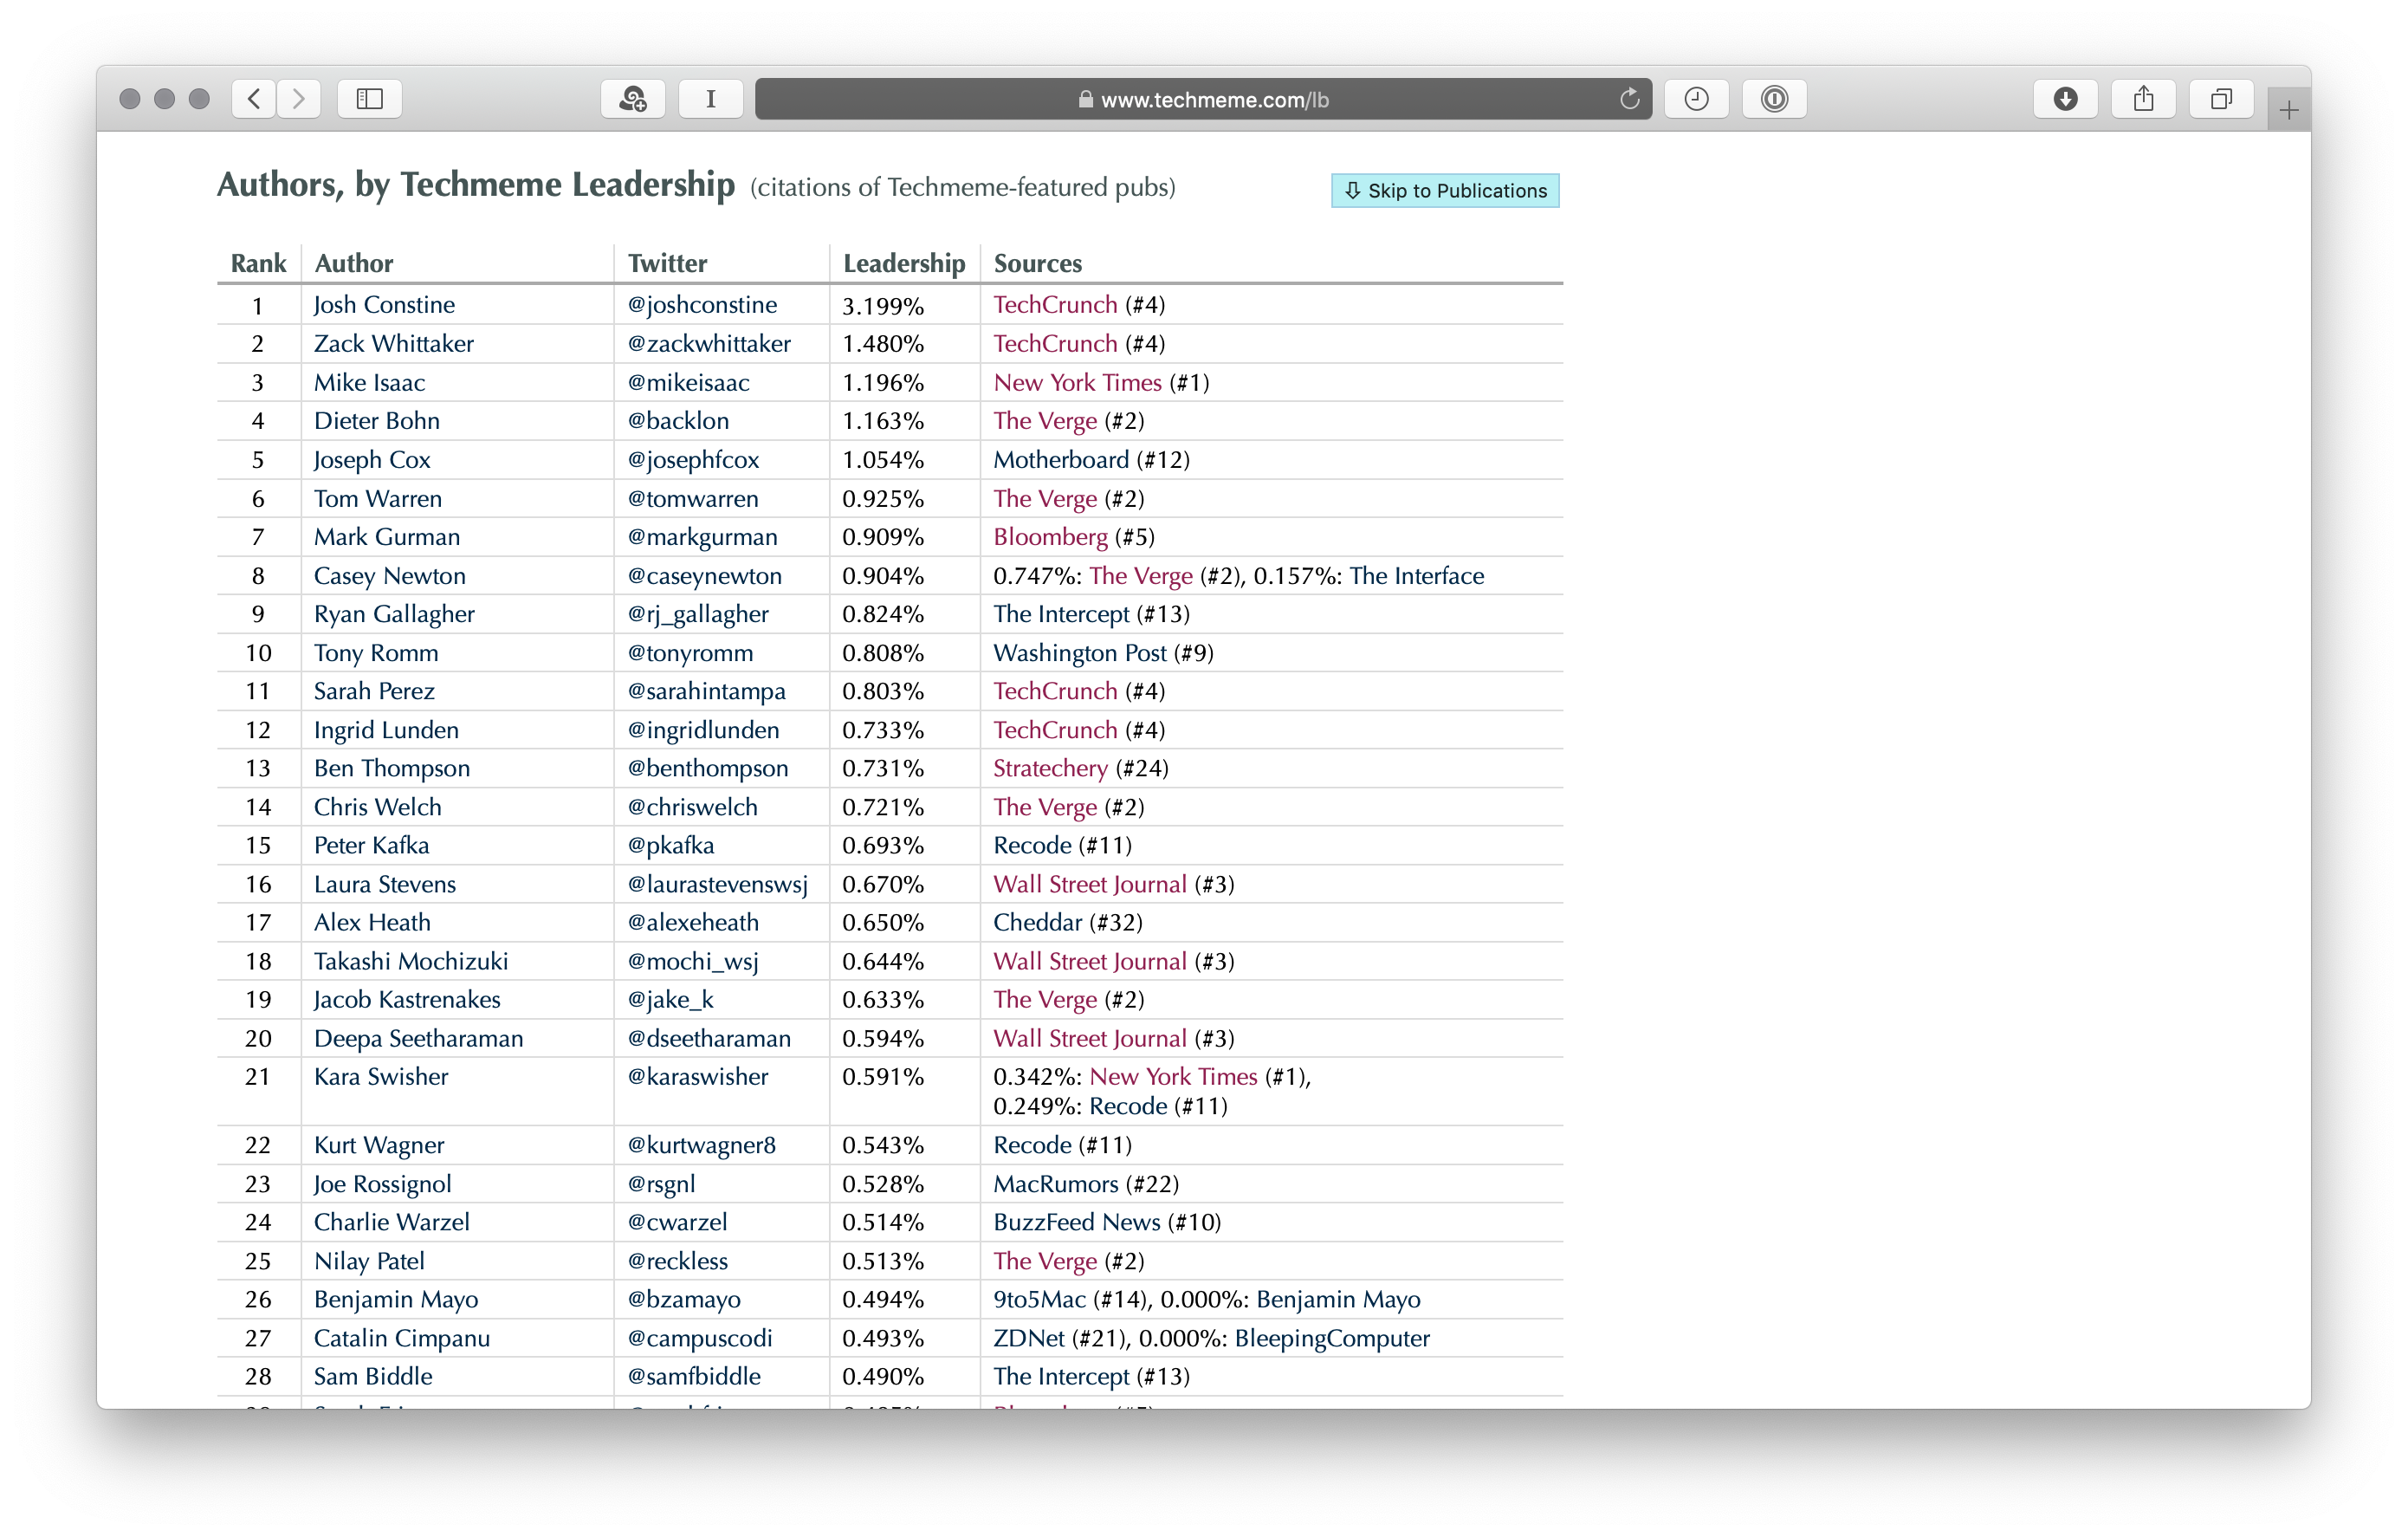Image resolution: width=2408 pixels, height=1537 pixels.
Task: Open 9to5Mac source link
Action: (1039, 1299)
